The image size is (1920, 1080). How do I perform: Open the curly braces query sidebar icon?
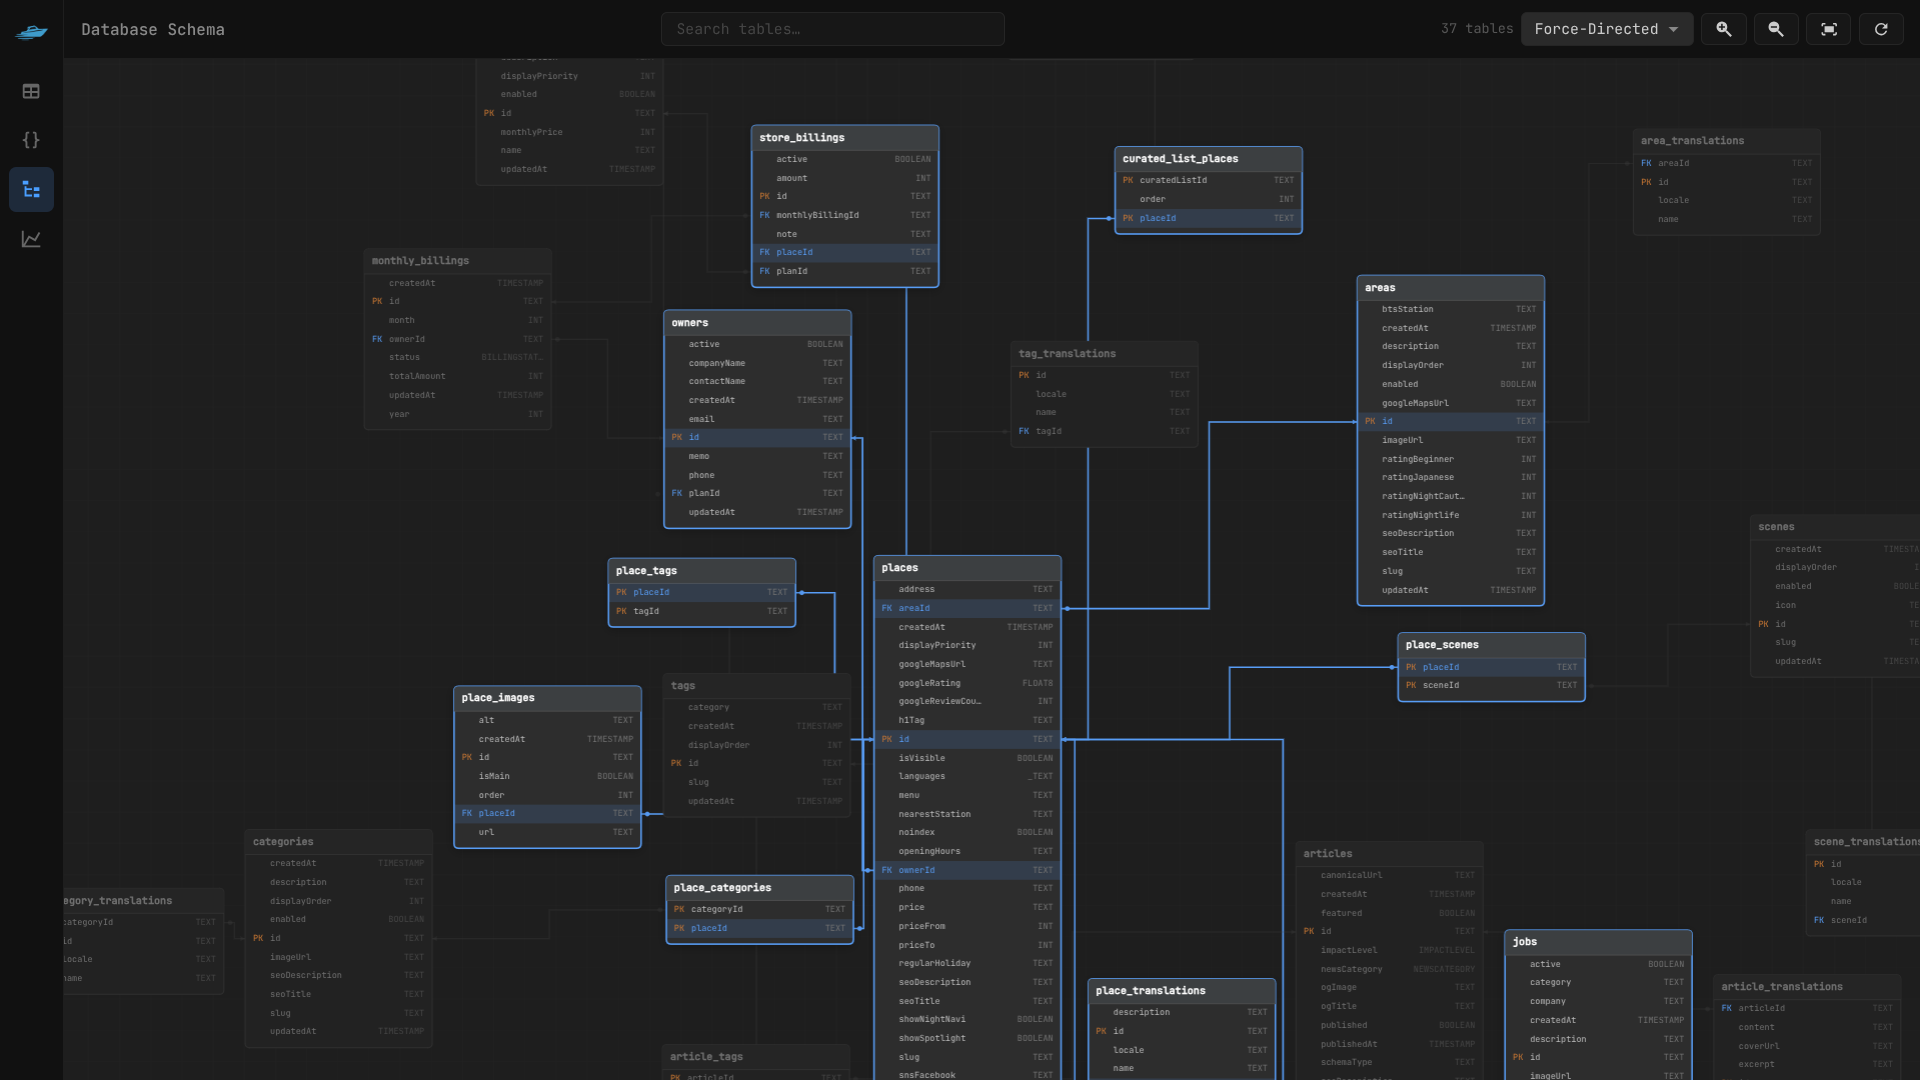tap(31, 140)
